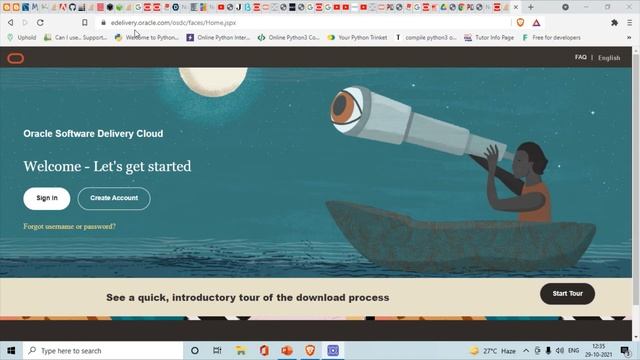Open Free for developers bookmark
The image size is (640, 360).
coord(551,38)
